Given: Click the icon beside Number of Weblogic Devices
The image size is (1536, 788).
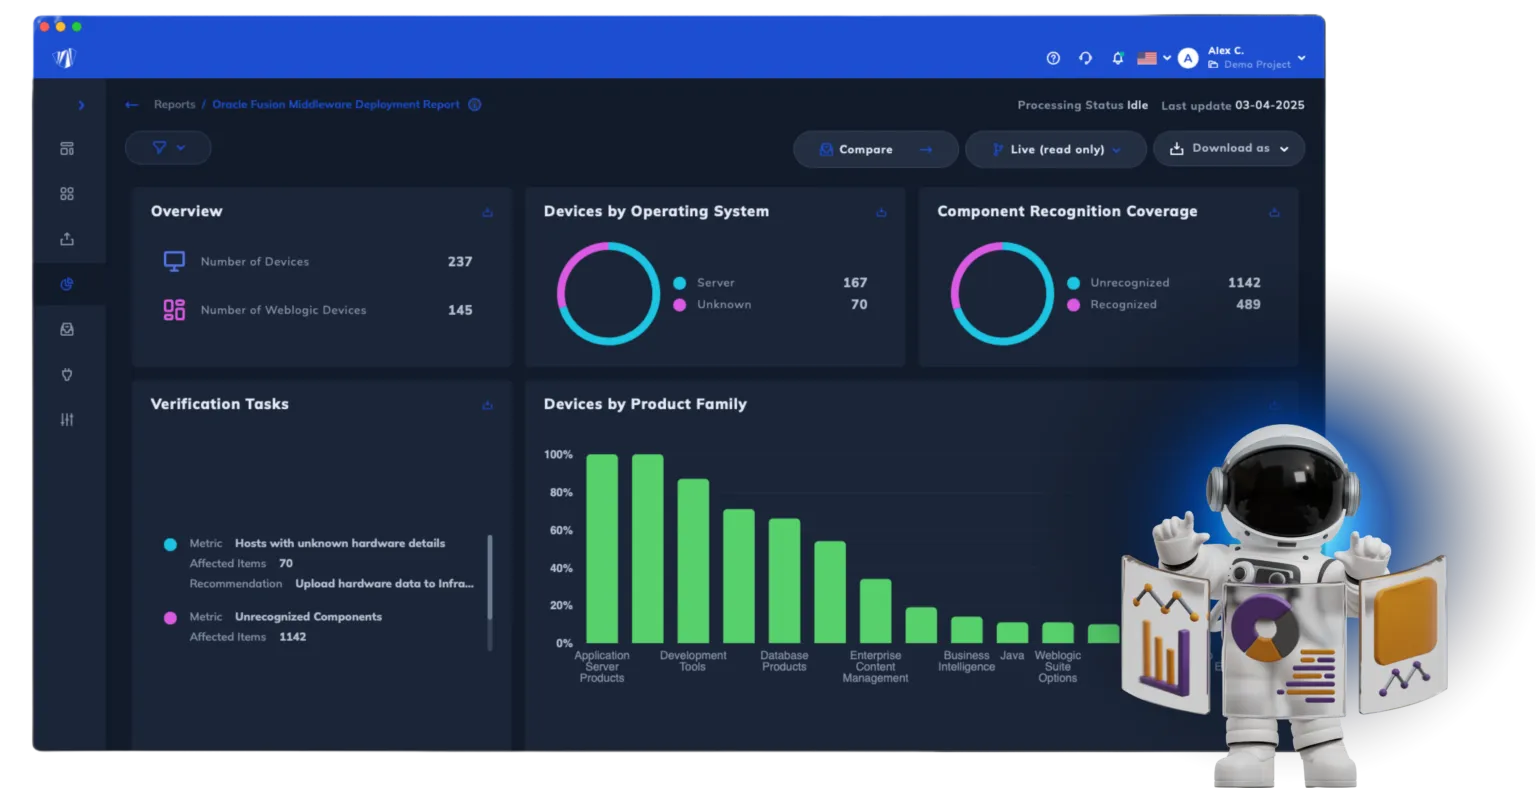Looking at the screenshot, I should tap(174, 310).
